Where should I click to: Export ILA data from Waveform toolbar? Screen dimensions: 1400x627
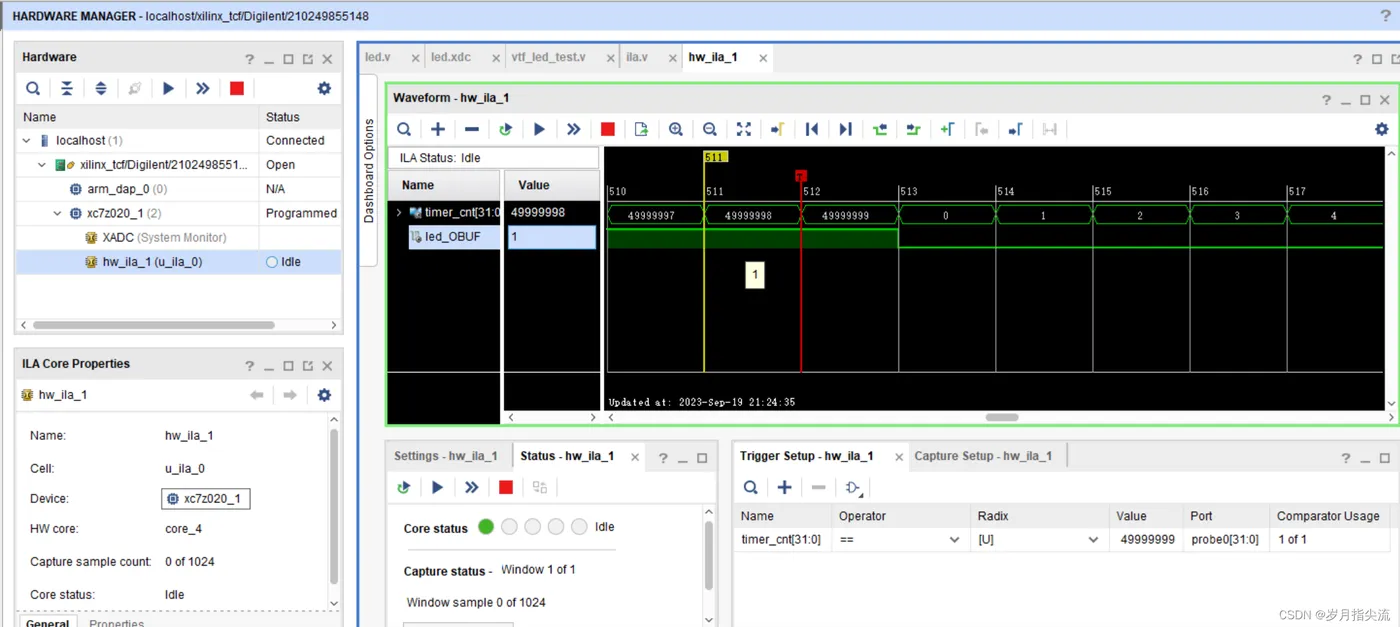click(x=642, y=129)
